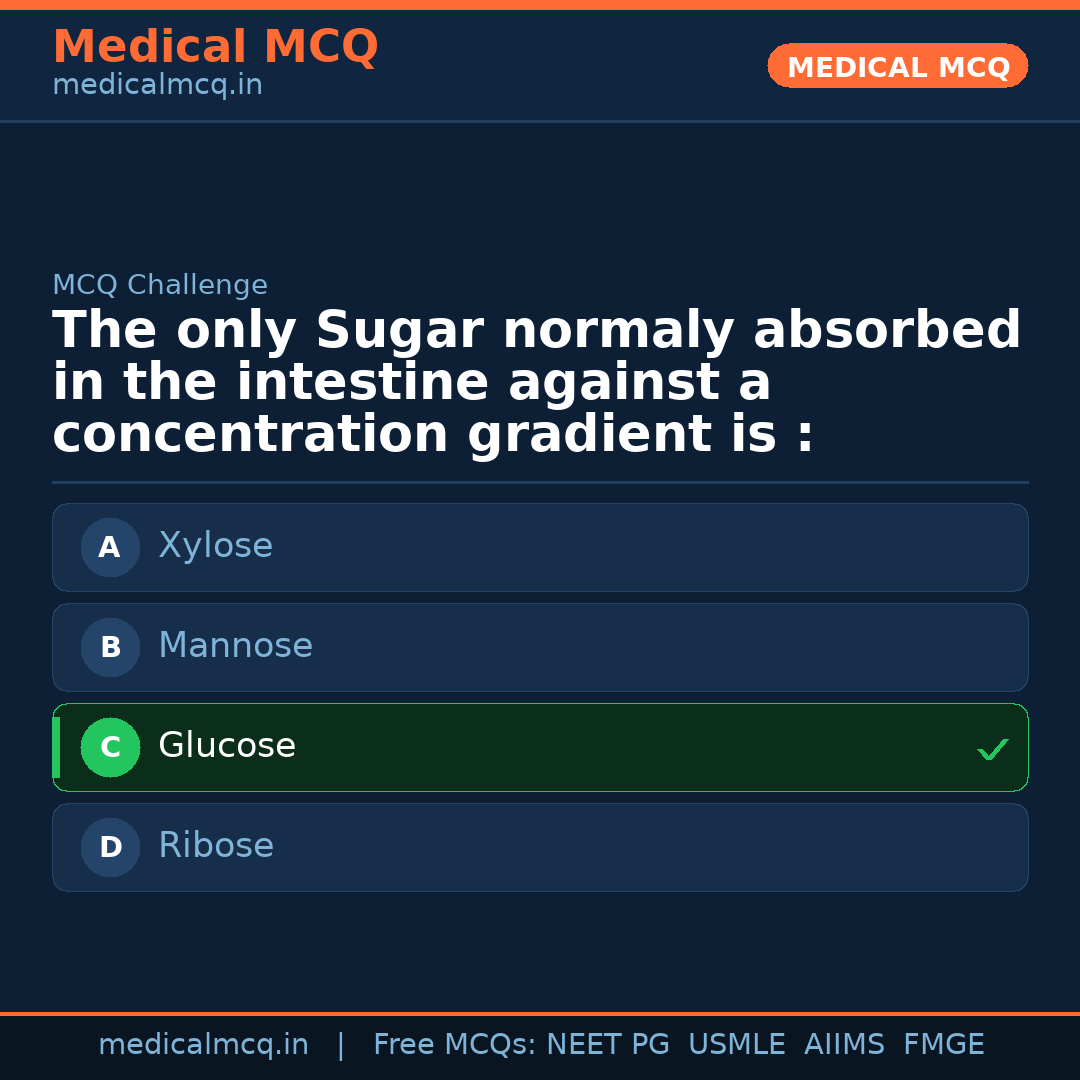Click the MCQ Challenge label
The width and height of the screenshot is (1080, 1080).
[160, 285]
